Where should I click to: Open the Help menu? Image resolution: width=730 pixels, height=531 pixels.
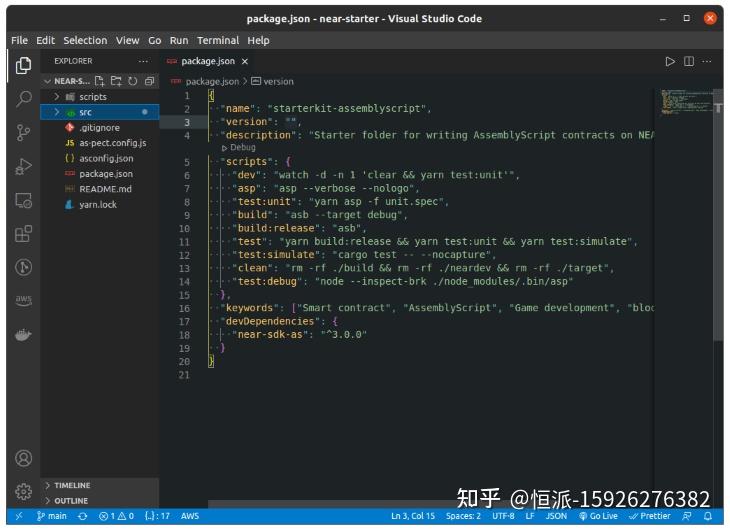(x=258, y=40)
